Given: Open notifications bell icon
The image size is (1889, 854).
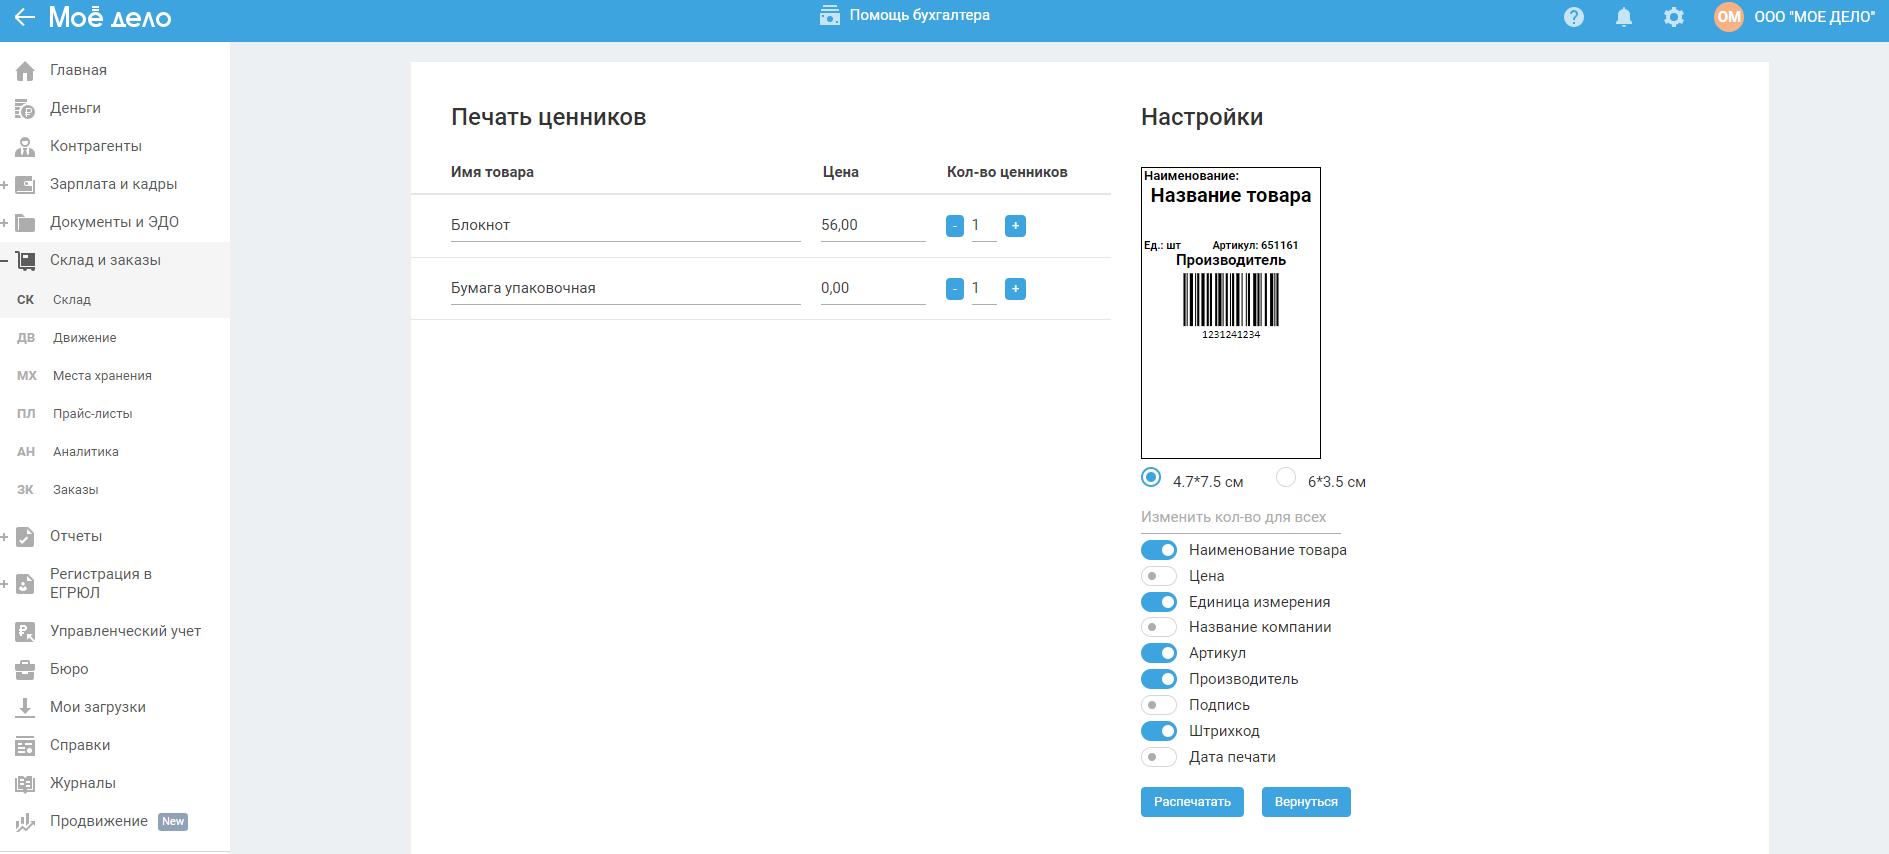Looking at the screenshot, I should coord(1623,17).
